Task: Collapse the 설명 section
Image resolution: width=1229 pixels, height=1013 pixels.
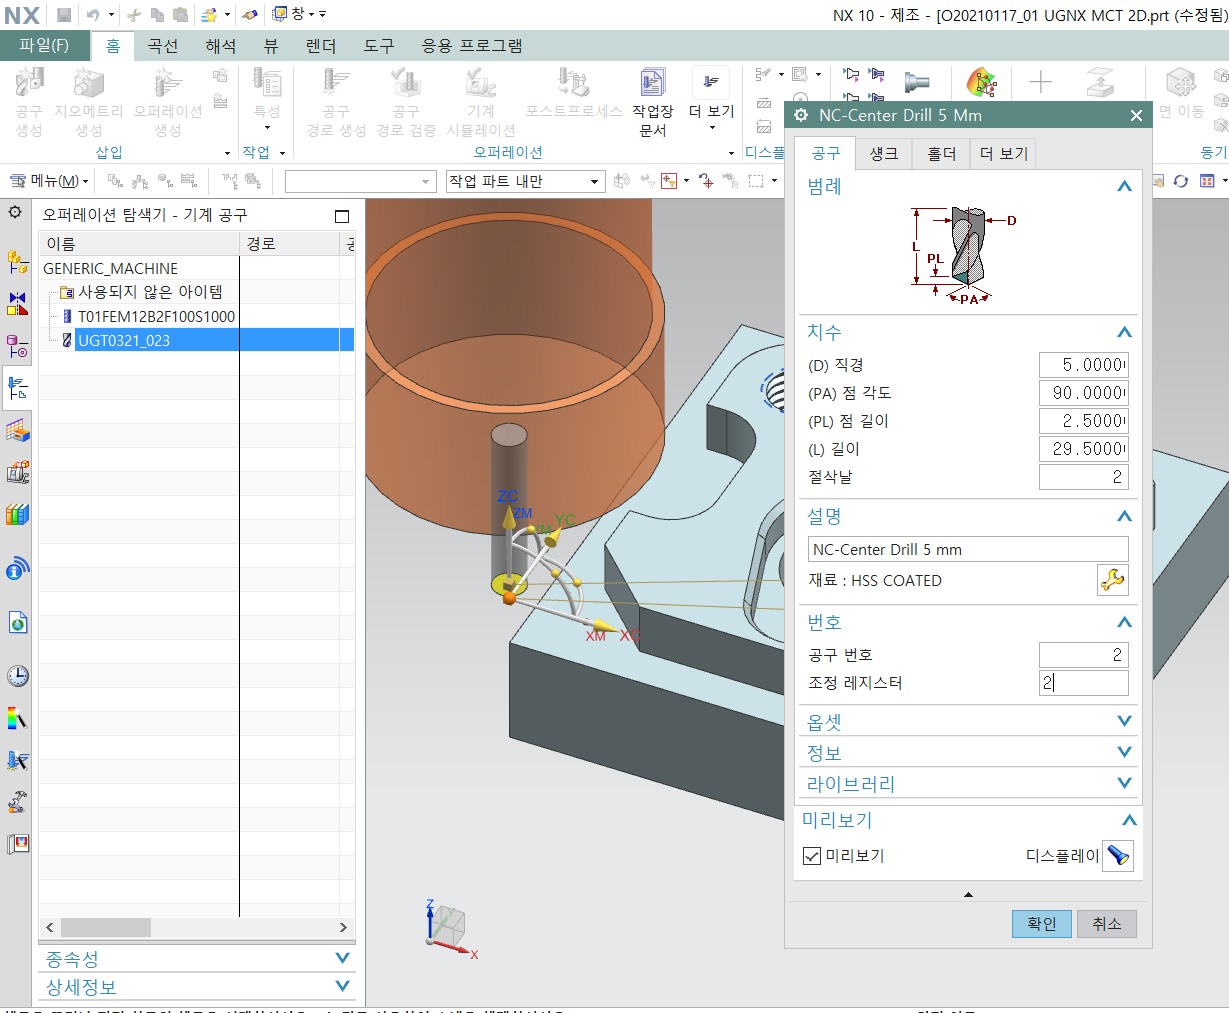Action: coord(1124,516)
